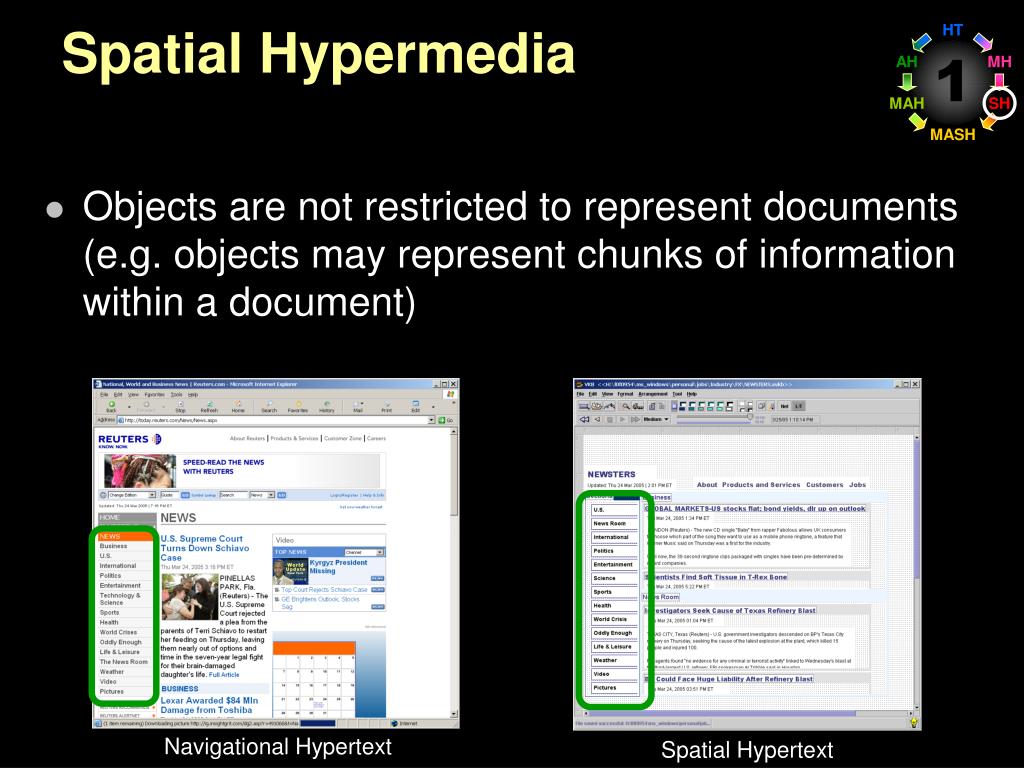This screenshot has height=768, width=1024.
Task: Select Technology & Science in Reuters navigation
Action: tap(120, 599)
